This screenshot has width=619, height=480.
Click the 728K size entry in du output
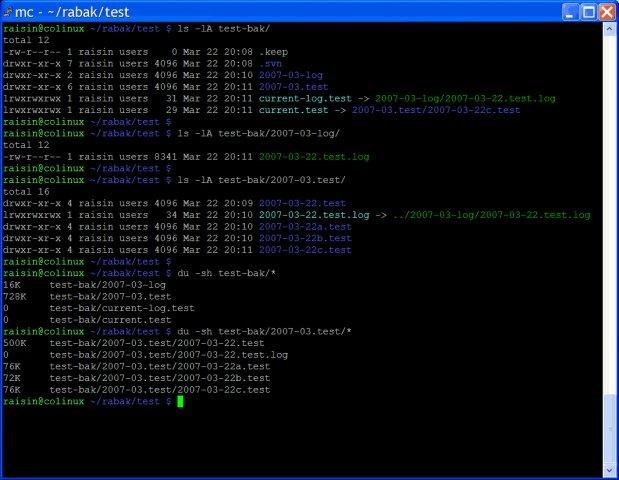pyautogui.click(x=15, y=296)
